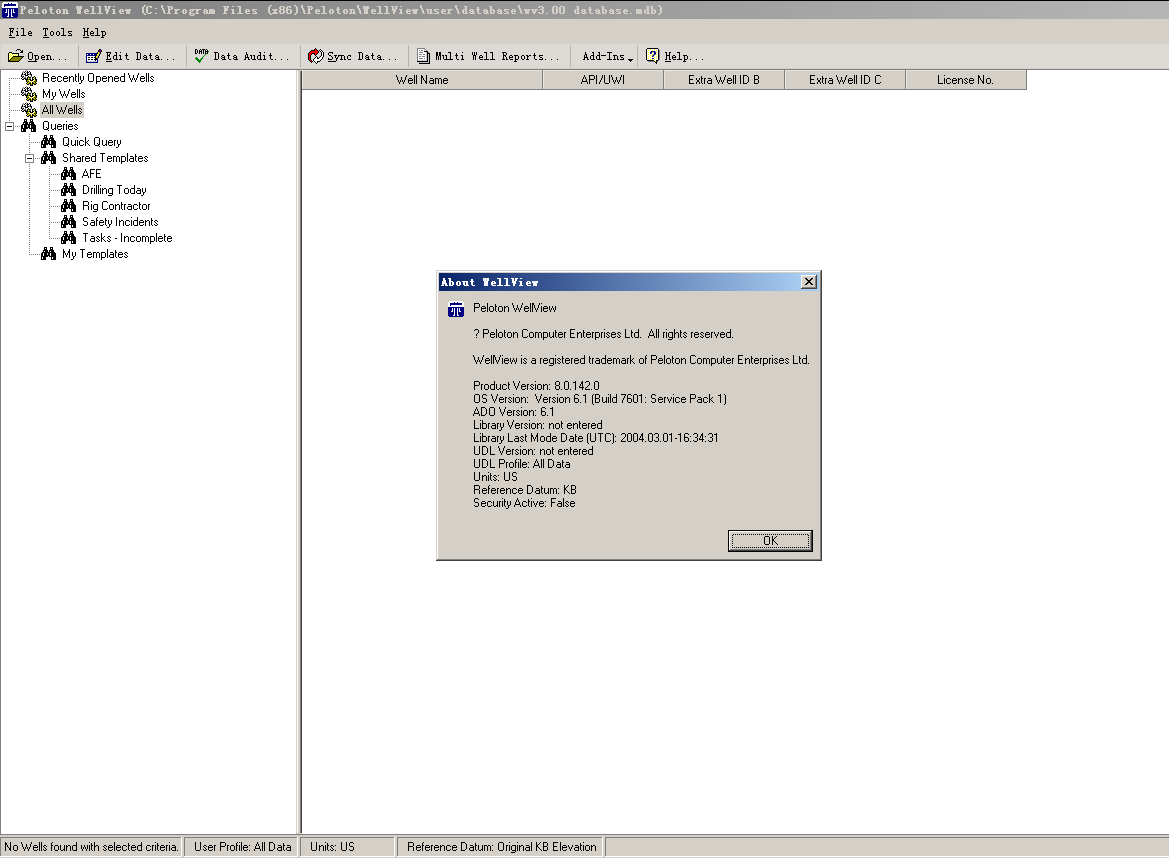This screenshot has width=1169, height=859.
Task: Click the Sync Data icon
Action: pyautogui.click(x=315, y=56)
